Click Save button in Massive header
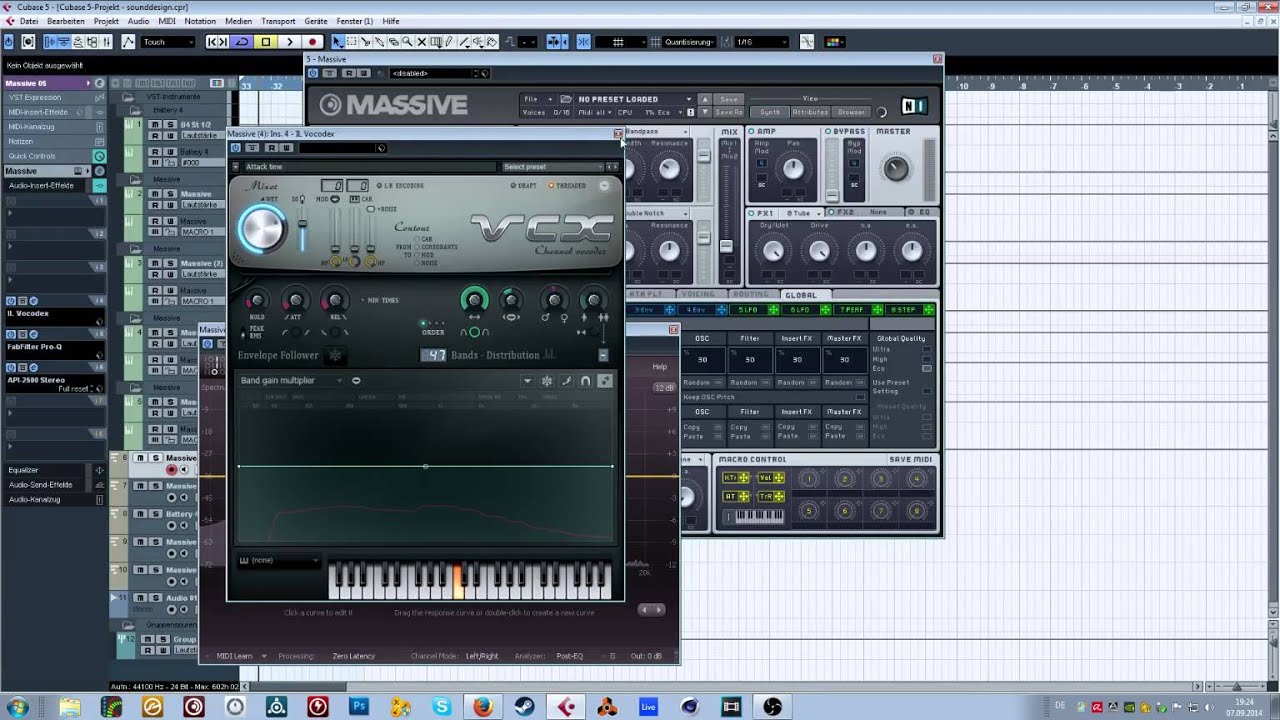Viewport: 1280px width, 720px height. [729, 99]
